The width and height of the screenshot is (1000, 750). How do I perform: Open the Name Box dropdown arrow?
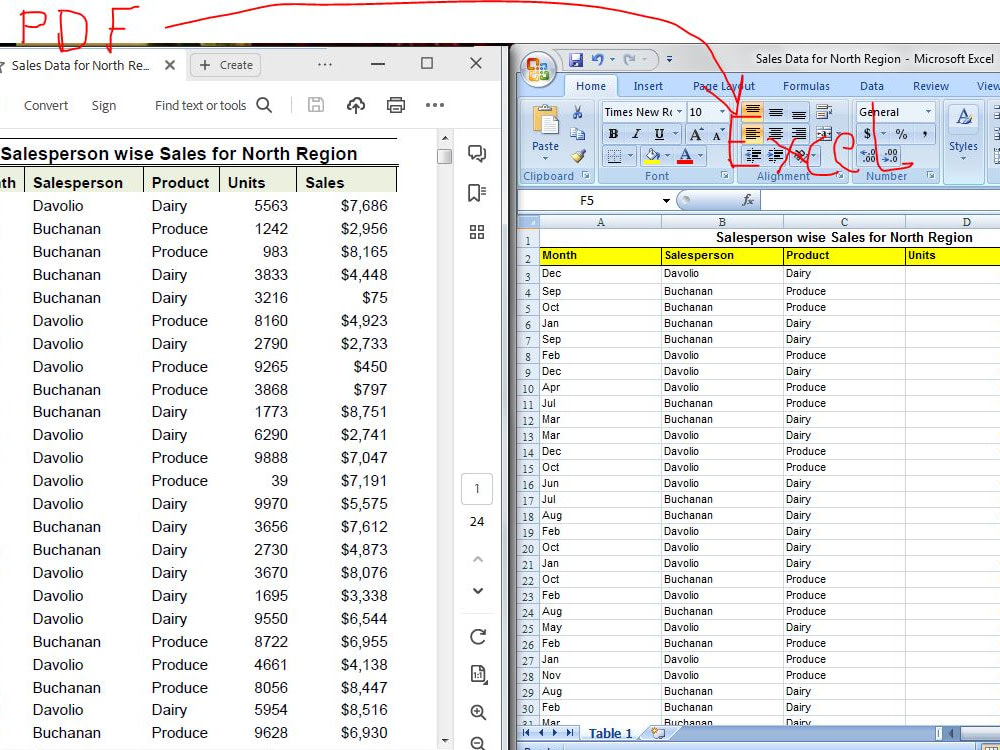click(666, 201)
